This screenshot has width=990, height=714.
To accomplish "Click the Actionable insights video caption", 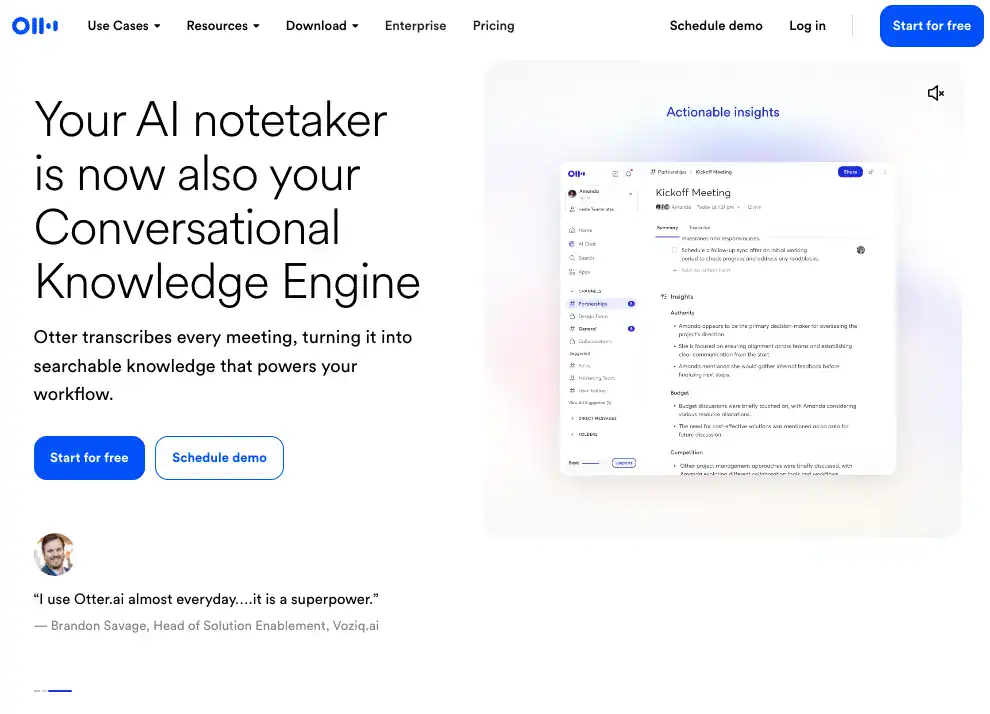I will [723, 112].
